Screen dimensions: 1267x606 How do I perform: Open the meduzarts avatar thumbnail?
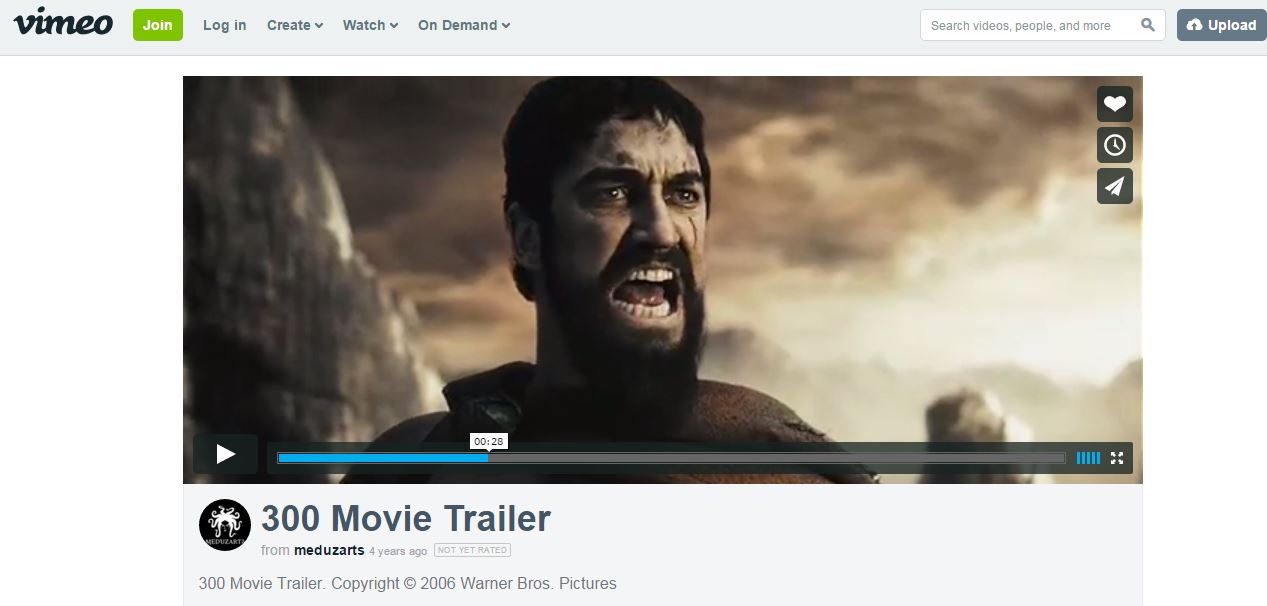coord(225,525)
